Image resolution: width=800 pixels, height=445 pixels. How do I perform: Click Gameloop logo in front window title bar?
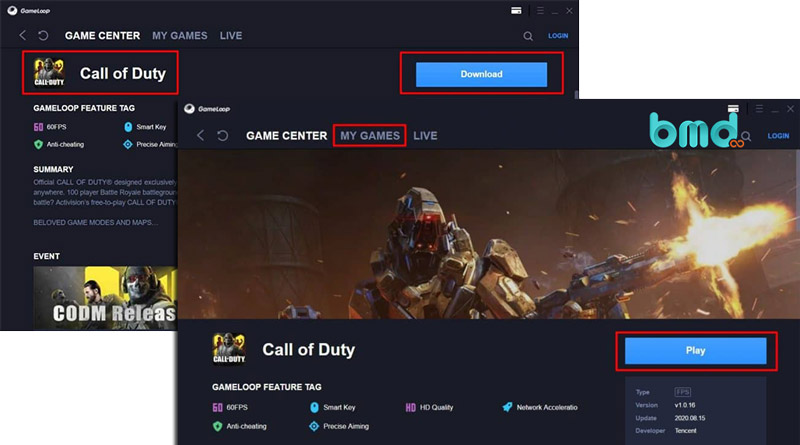[207, 109]
